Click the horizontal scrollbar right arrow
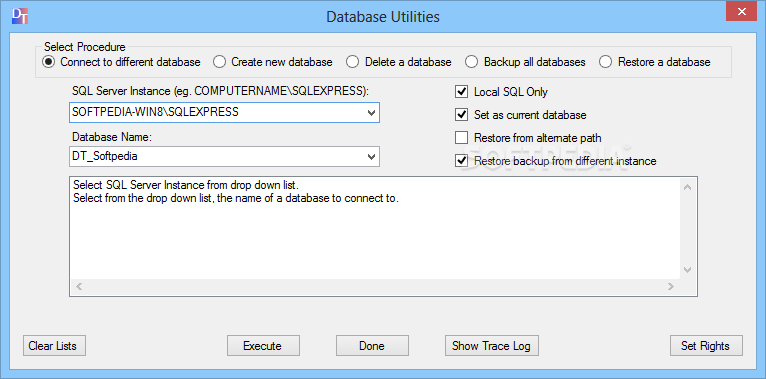766x379 pixels. 671,287
